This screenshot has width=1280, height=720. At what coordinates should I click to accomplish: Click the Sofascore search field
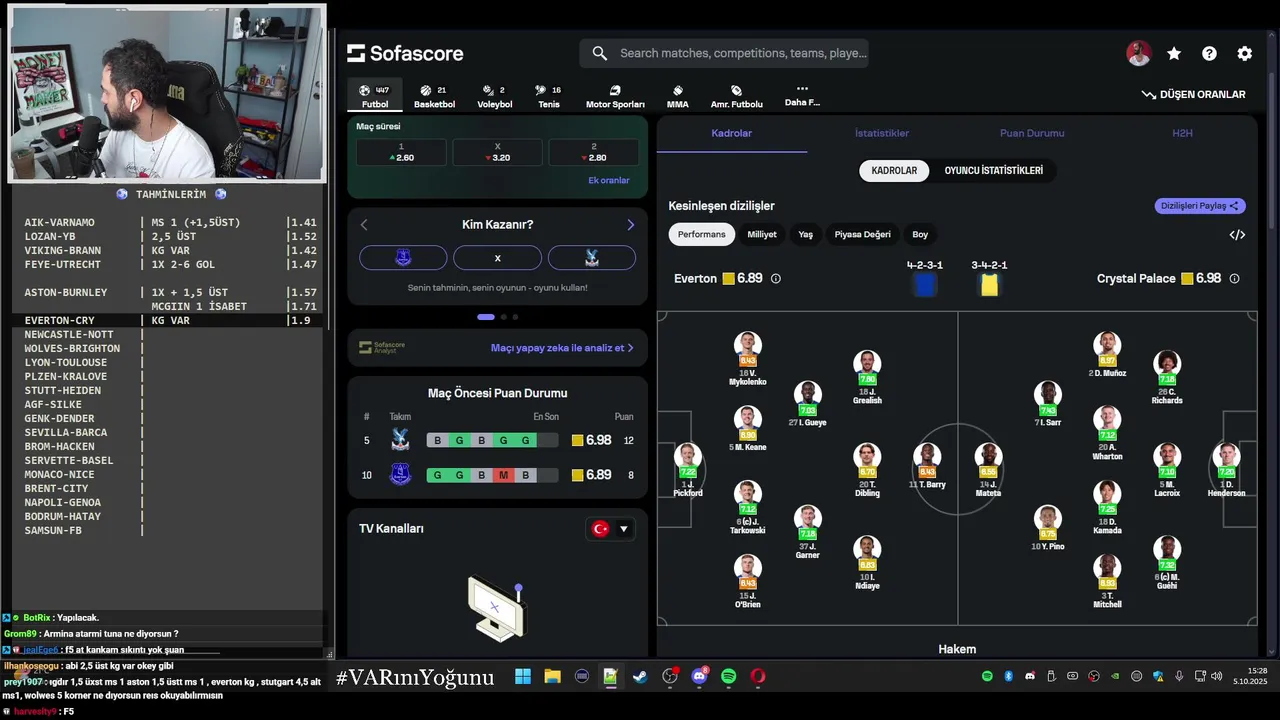[x=724, y=53]
